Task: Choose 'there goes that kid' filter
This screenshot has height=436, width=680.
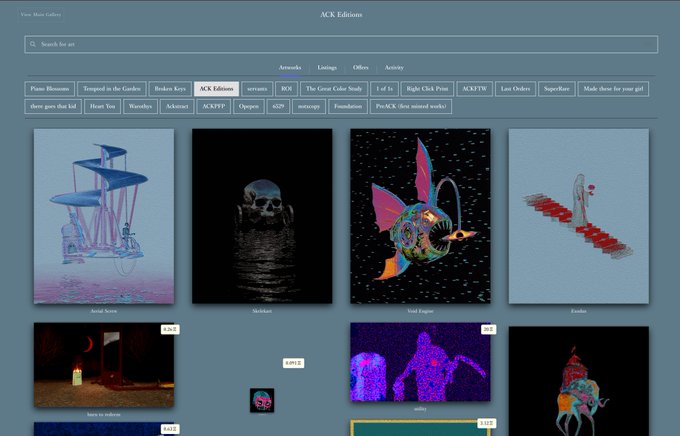Action: (x=53, y=106)
